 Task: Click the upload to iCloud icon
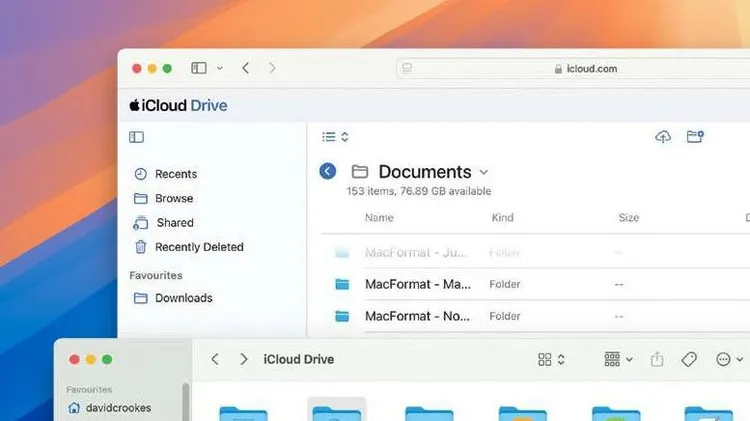click(662, 137)
